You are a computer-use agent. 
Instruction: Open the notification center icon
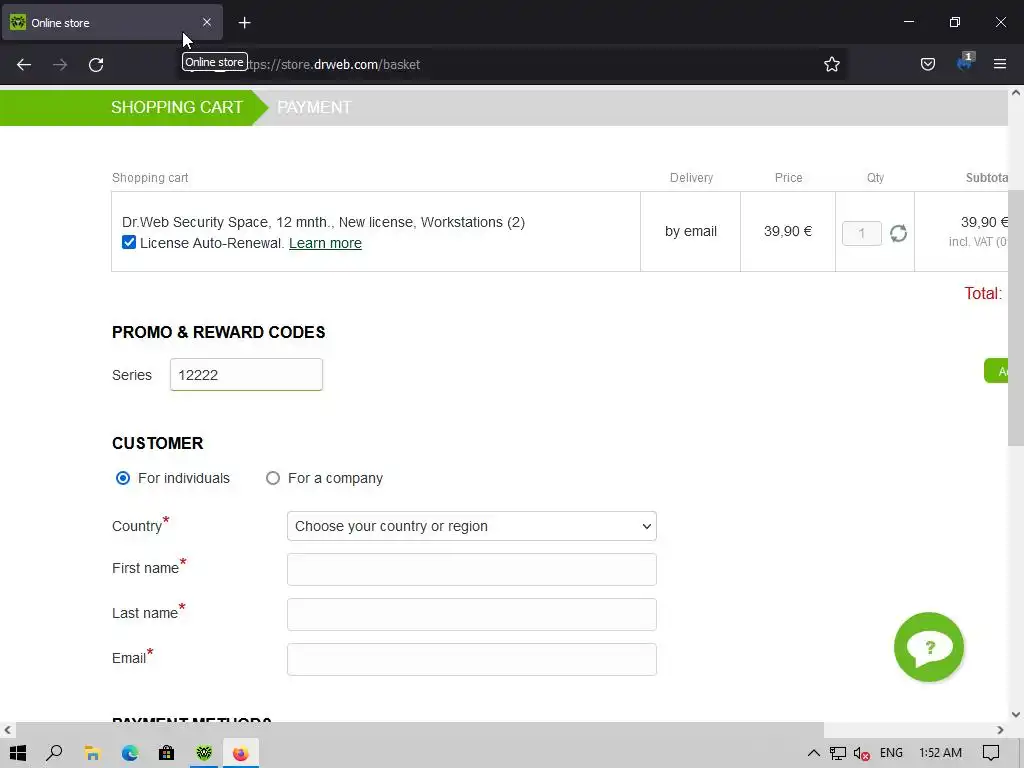click(x=991, y=753)
